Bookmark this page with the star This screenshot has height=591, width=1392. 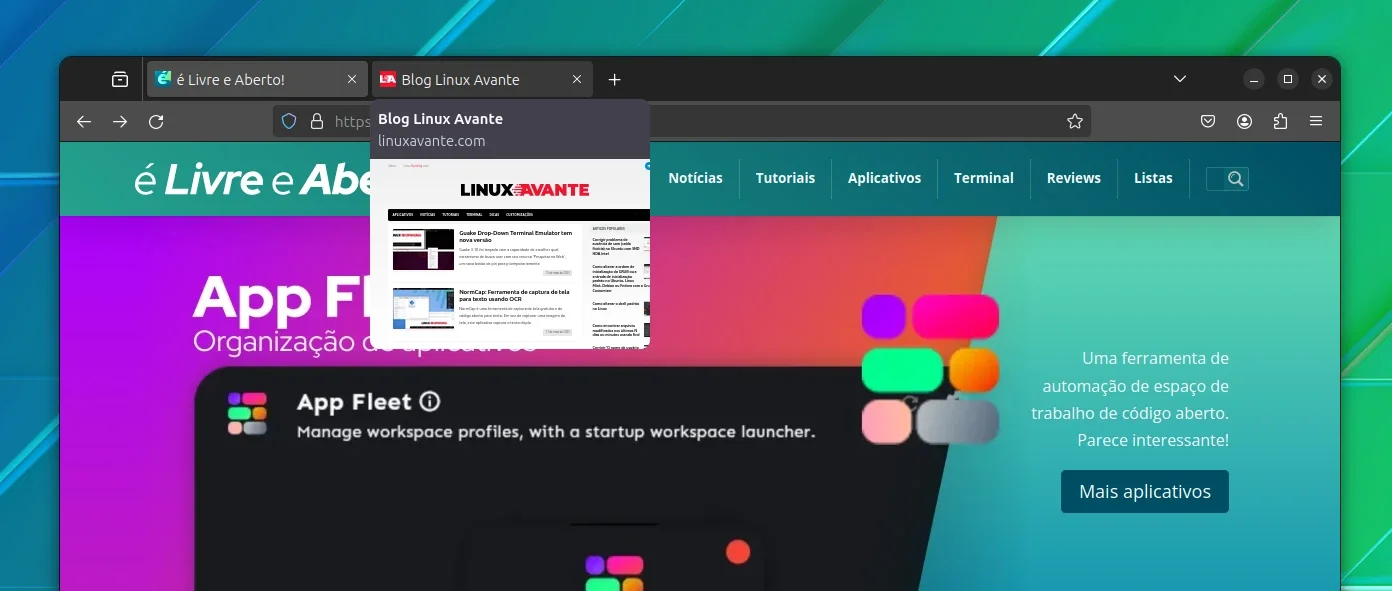pyautogui.click(x=1075, y=121)
